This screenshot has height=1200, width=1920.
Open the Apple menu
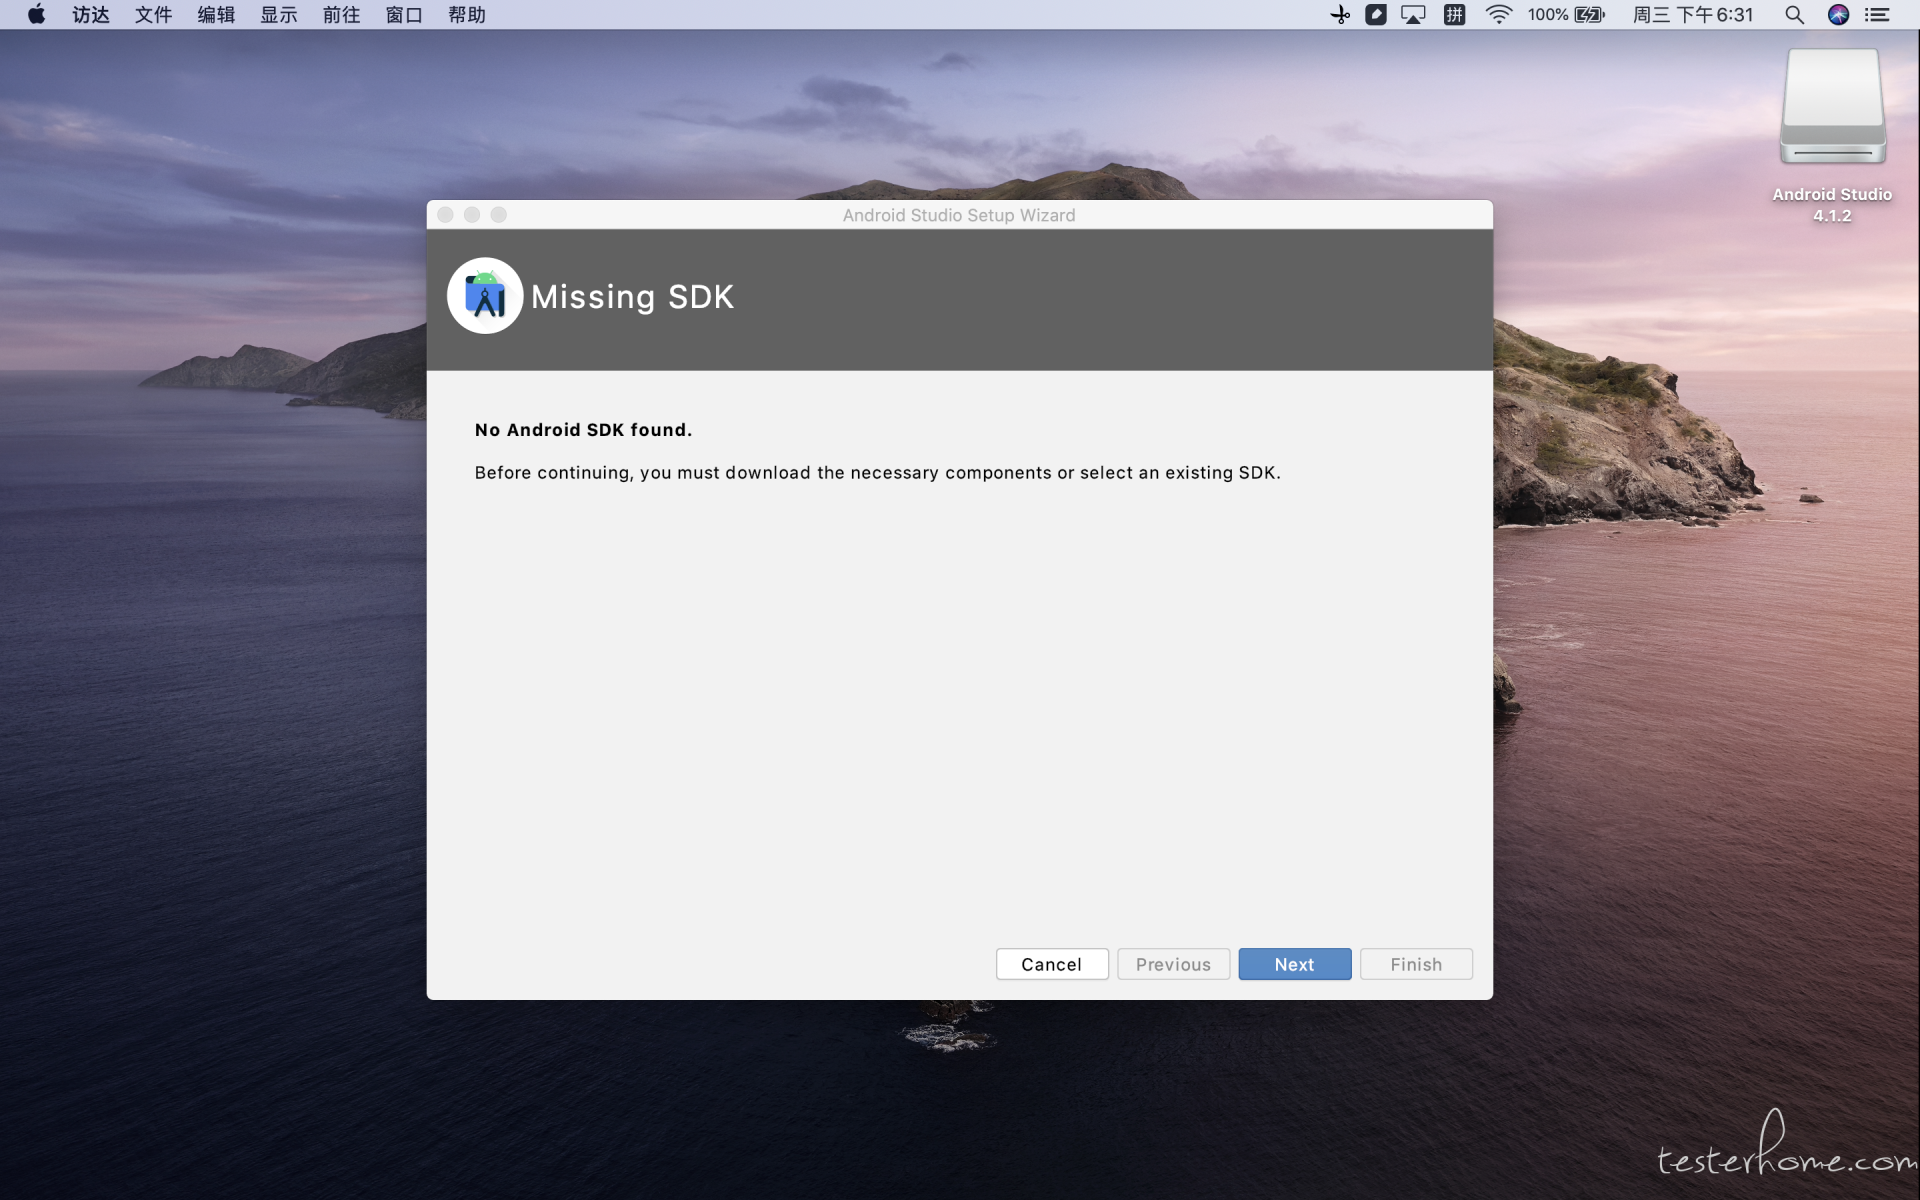[36, 14]
